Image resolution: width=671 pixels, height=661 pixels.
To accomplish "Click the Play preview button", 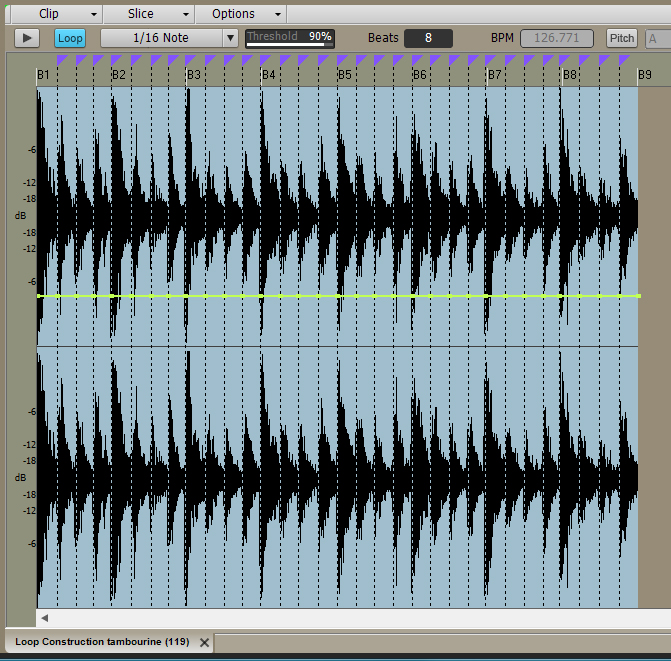I will [x=27, y=38].
